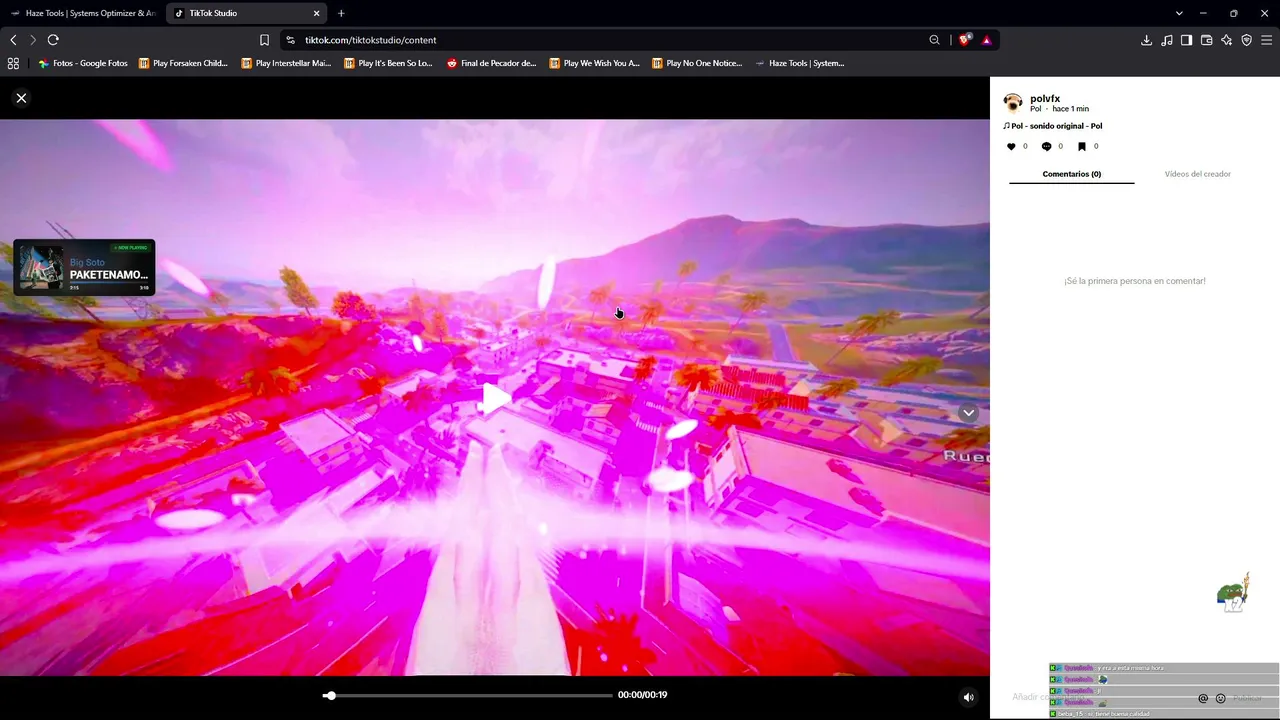Open the zoom magnifier in the address bar

pos(934,40)
